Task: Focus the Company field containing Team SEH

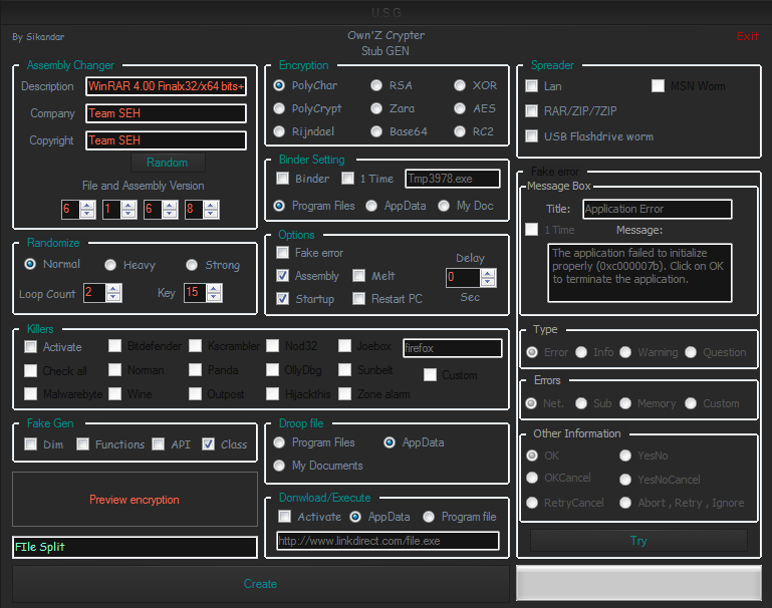Action: coord(165,114)
